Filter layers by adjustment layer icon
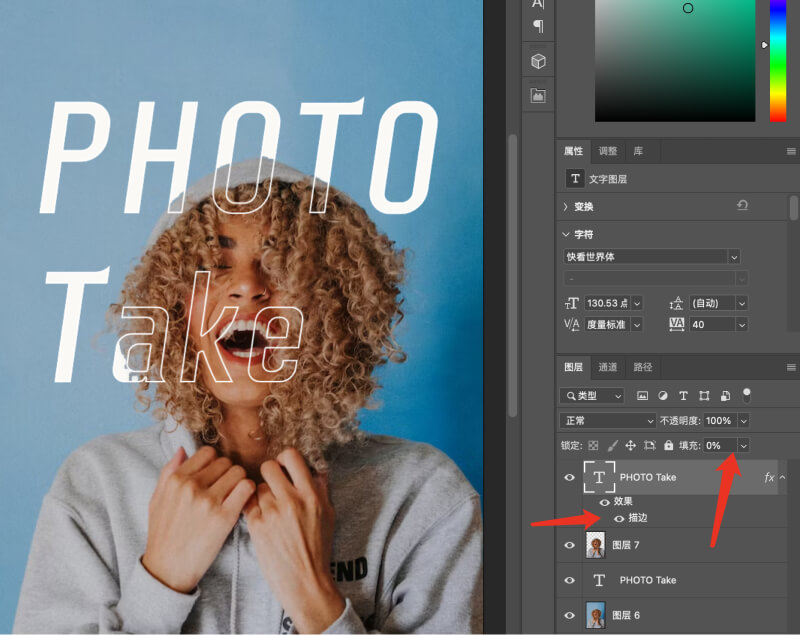800x635 pixels. (x=663, y=396)
